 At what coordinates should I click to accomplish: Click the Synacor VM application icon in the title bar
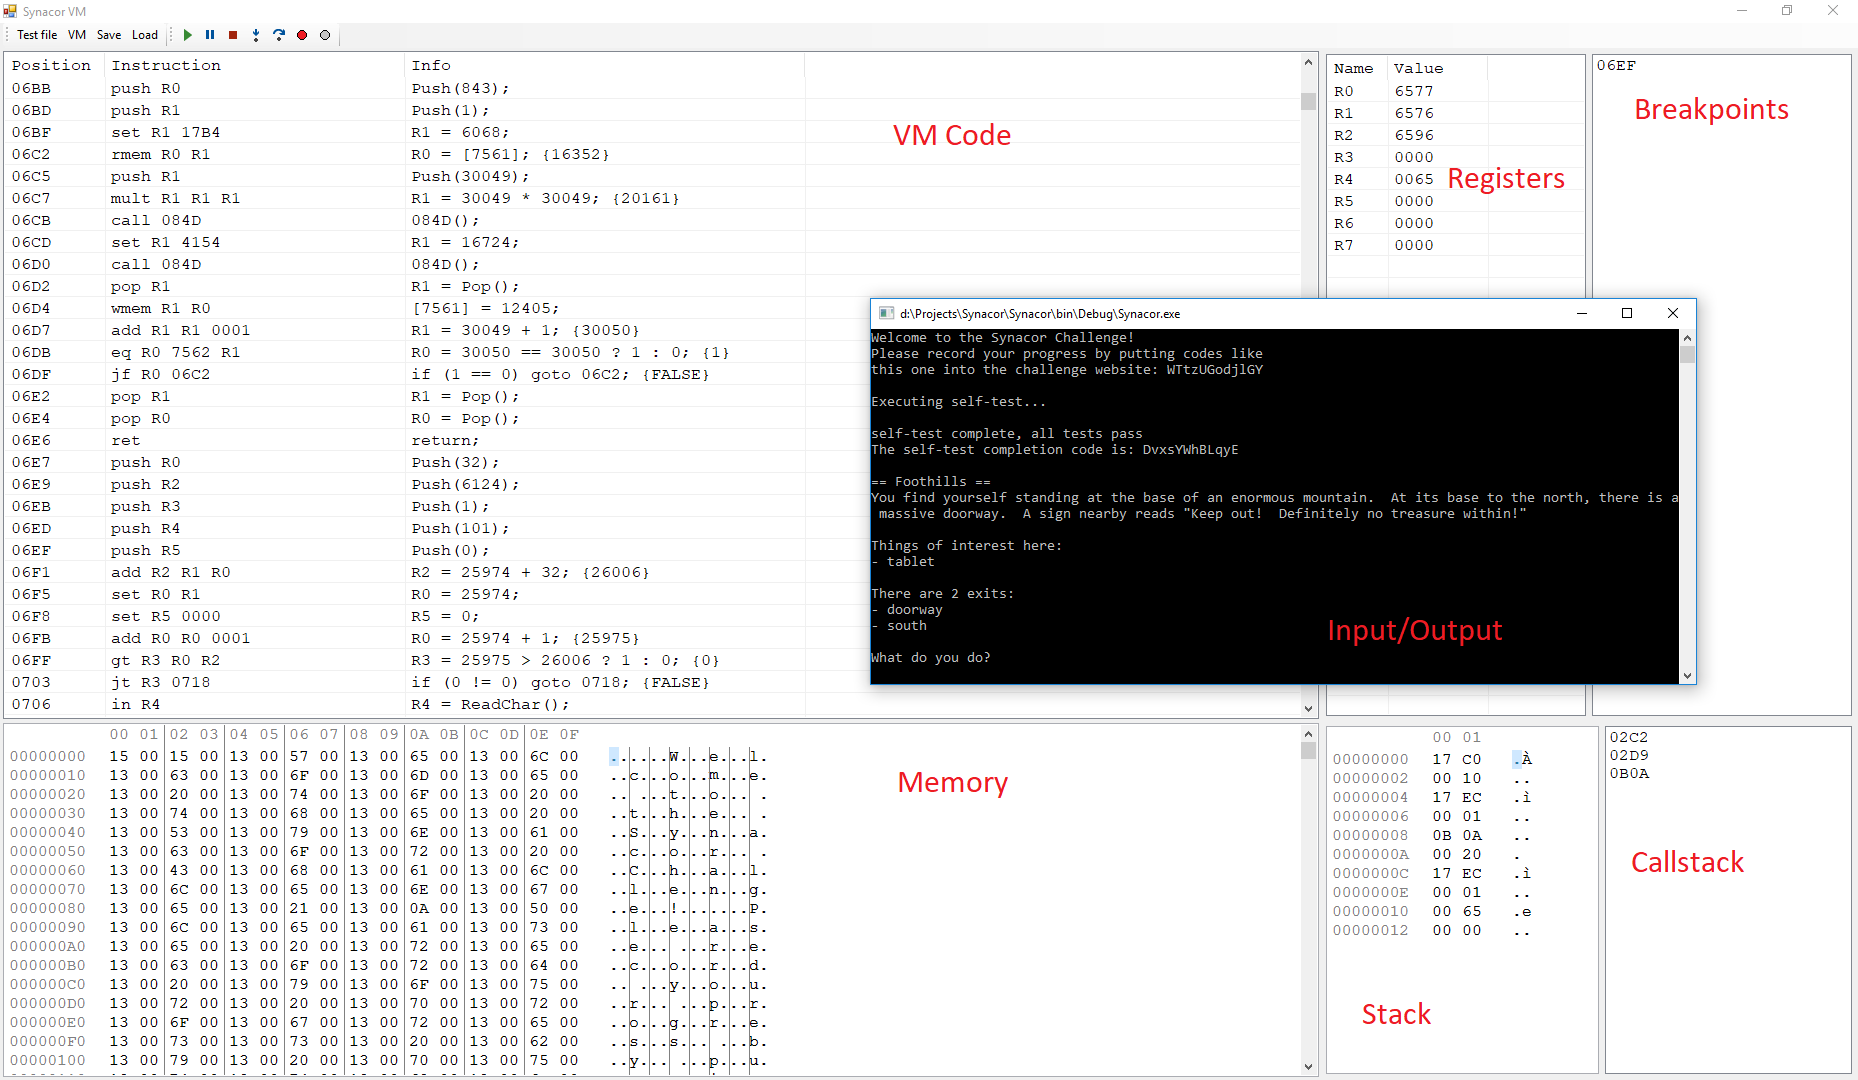pyautogui.click(x=10, y=11)
